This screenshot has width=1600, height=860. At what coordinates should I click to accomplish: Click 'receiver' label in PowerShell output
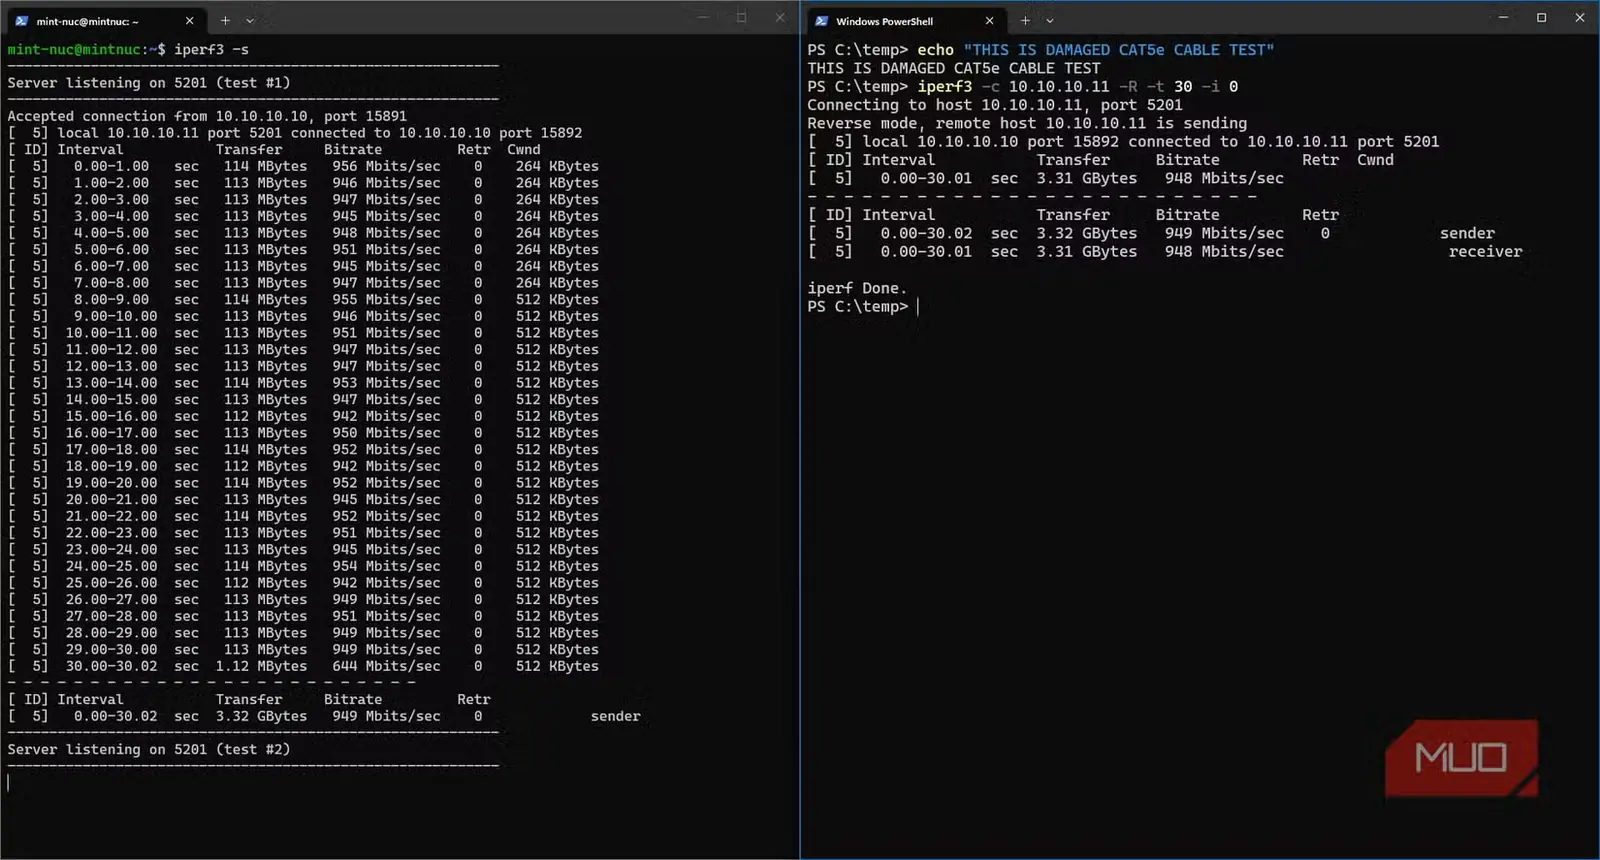[x=1485, y=252]
